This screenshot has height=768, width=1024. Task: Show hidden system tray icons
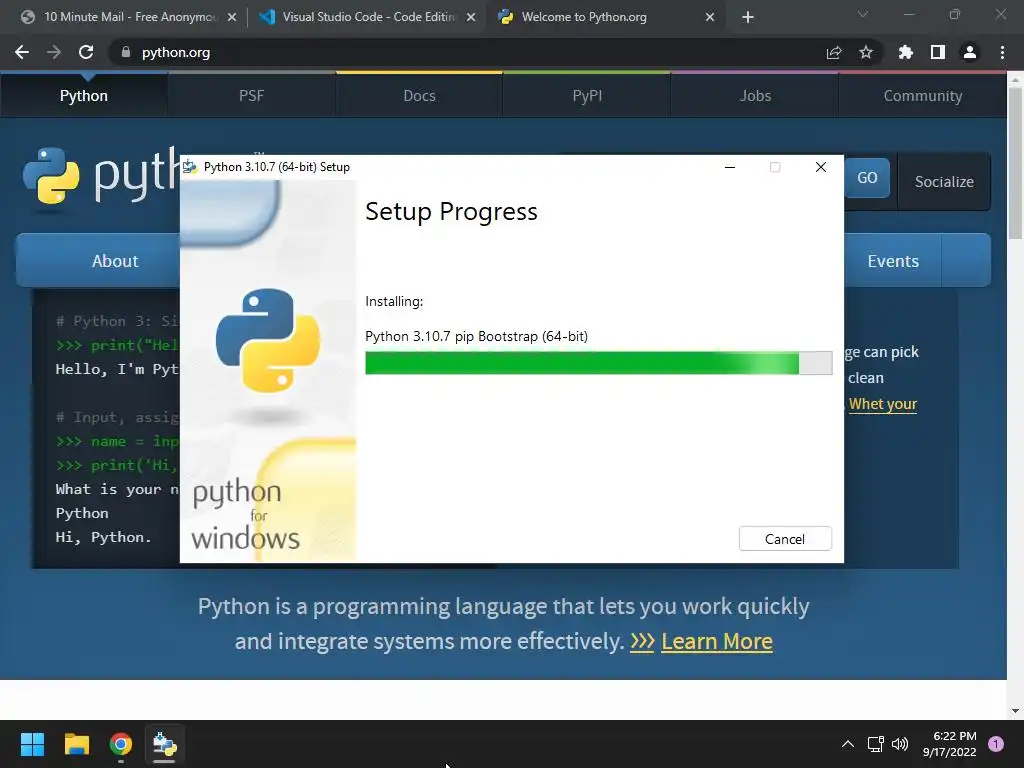pyautogui.click(x=848, y=744)
